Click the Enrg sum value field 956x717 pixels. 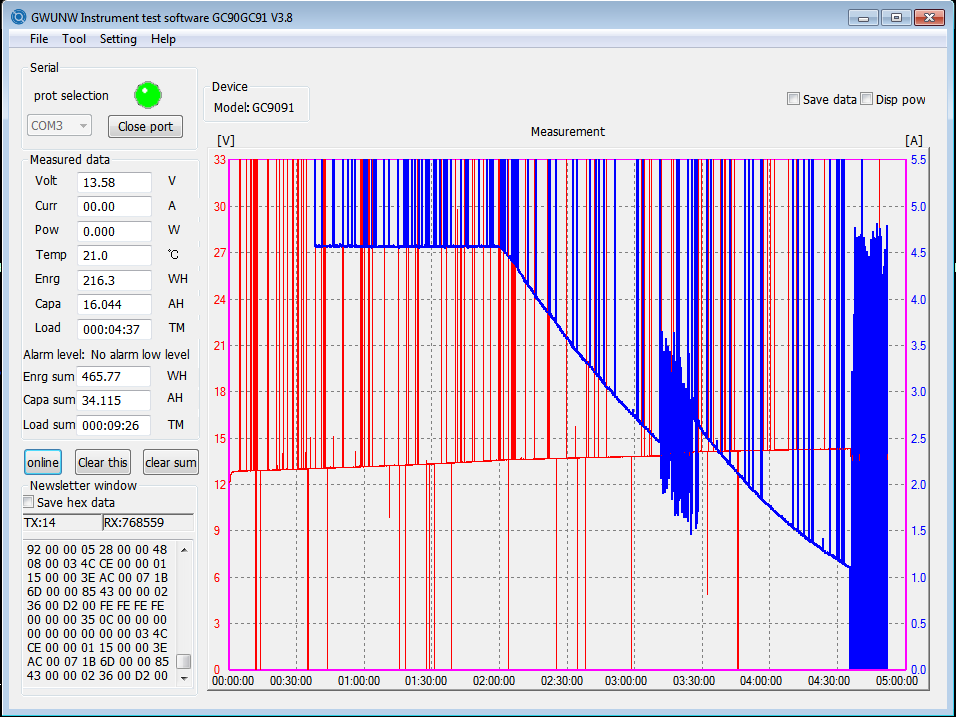(x=113, y=376)
